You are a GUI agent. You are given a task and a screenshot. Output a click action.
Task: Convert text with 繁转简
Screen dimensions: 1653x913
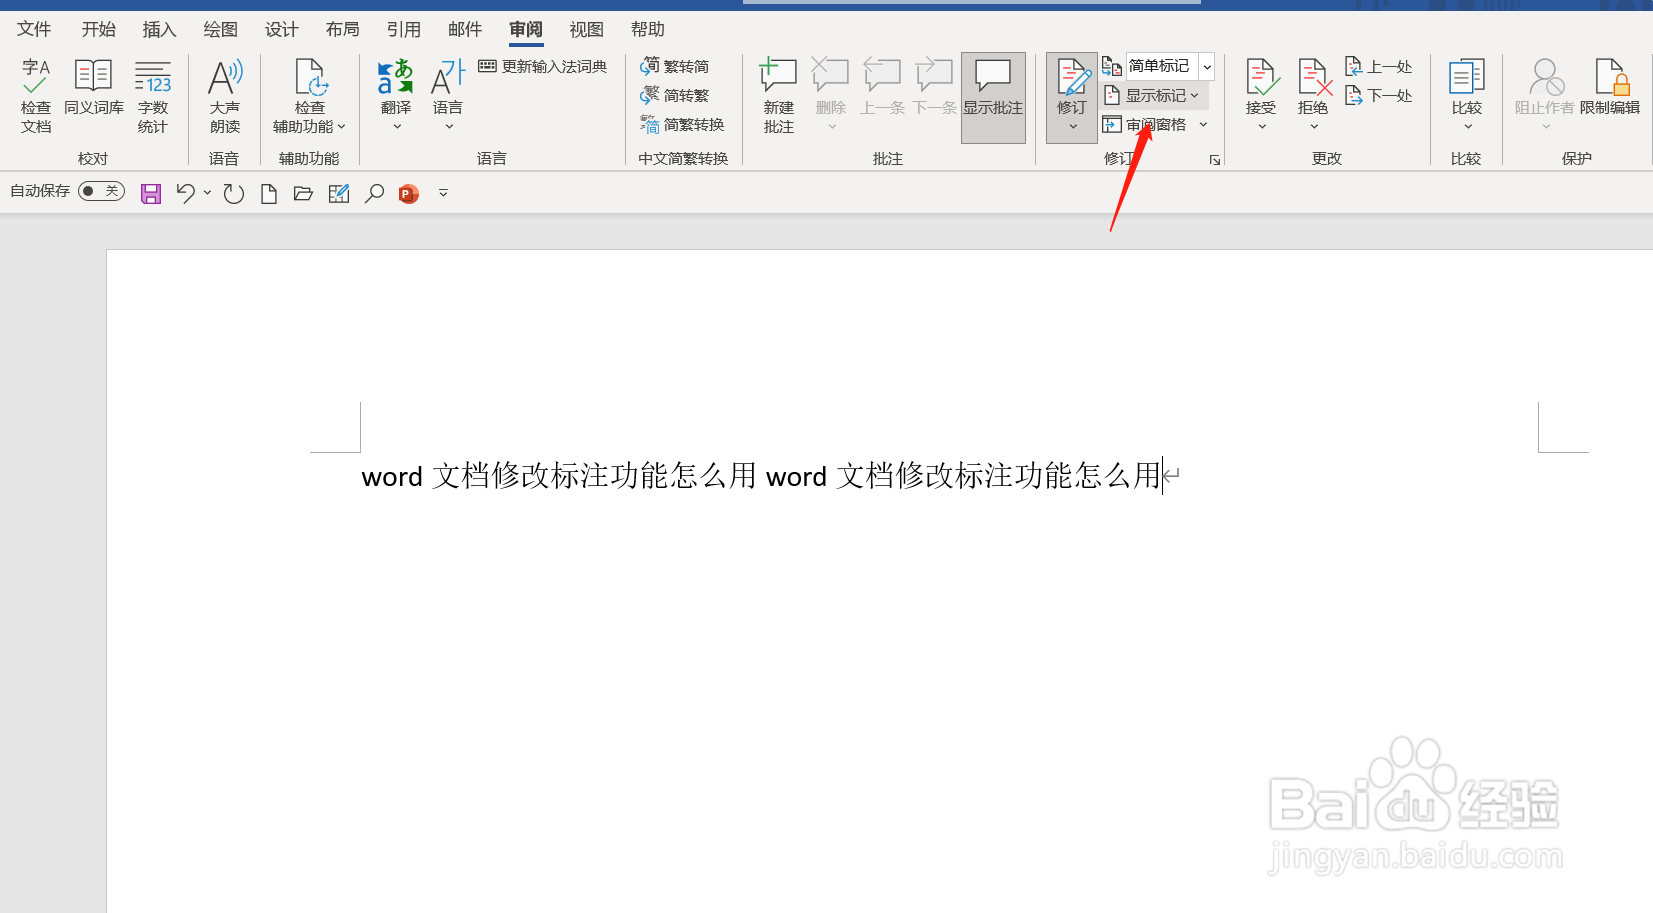(x=675, y=66)
